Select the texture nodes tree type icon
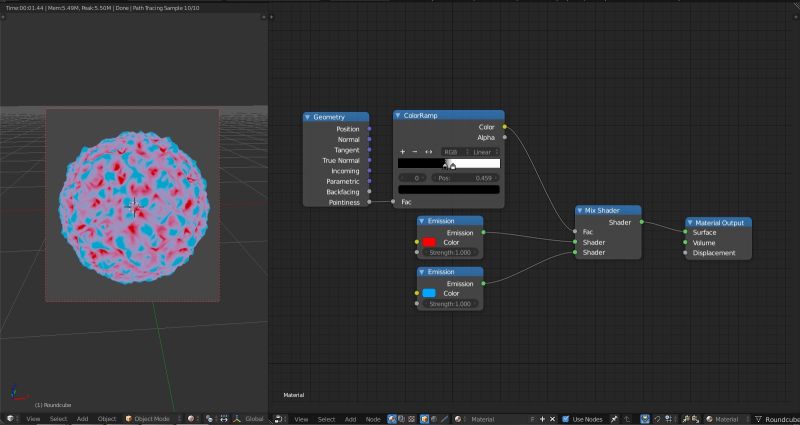Screen dimensions: 800x425 click(411, 418)
